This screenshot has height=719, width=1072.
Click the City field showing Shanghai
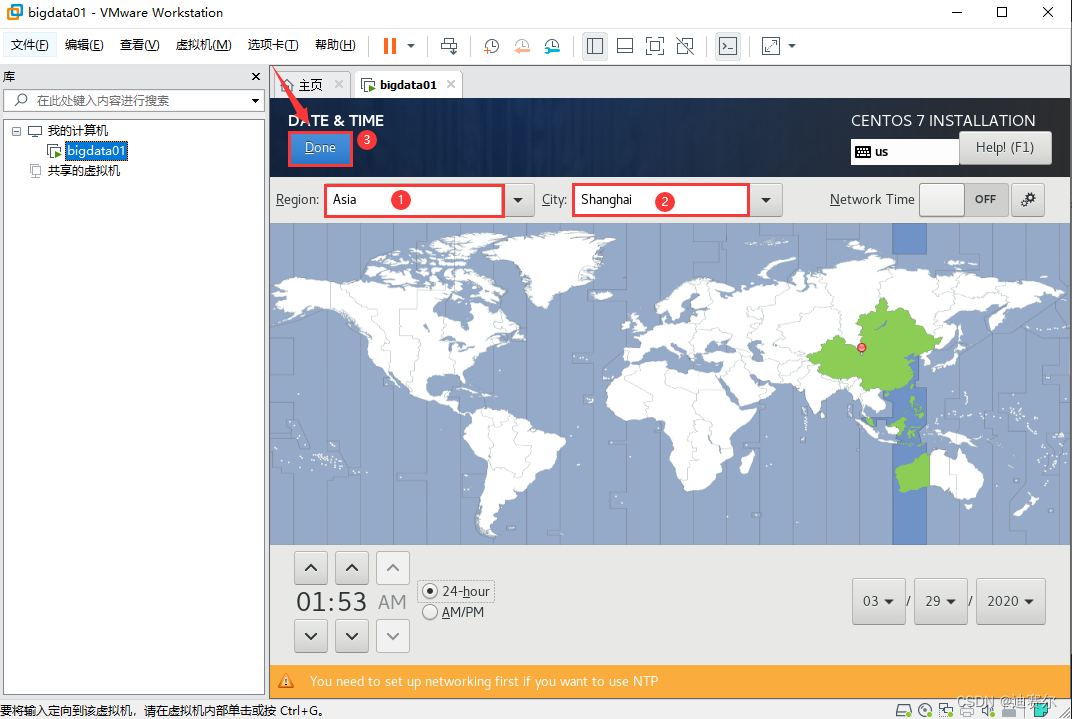point(661,200)
